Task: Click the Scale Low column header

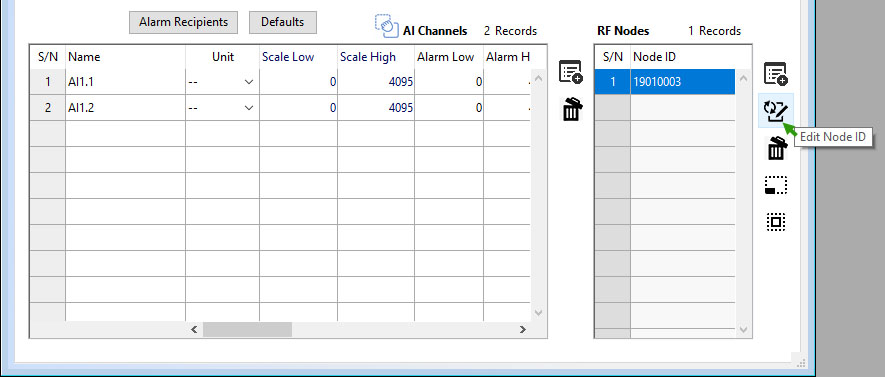Action: [298, 57]
